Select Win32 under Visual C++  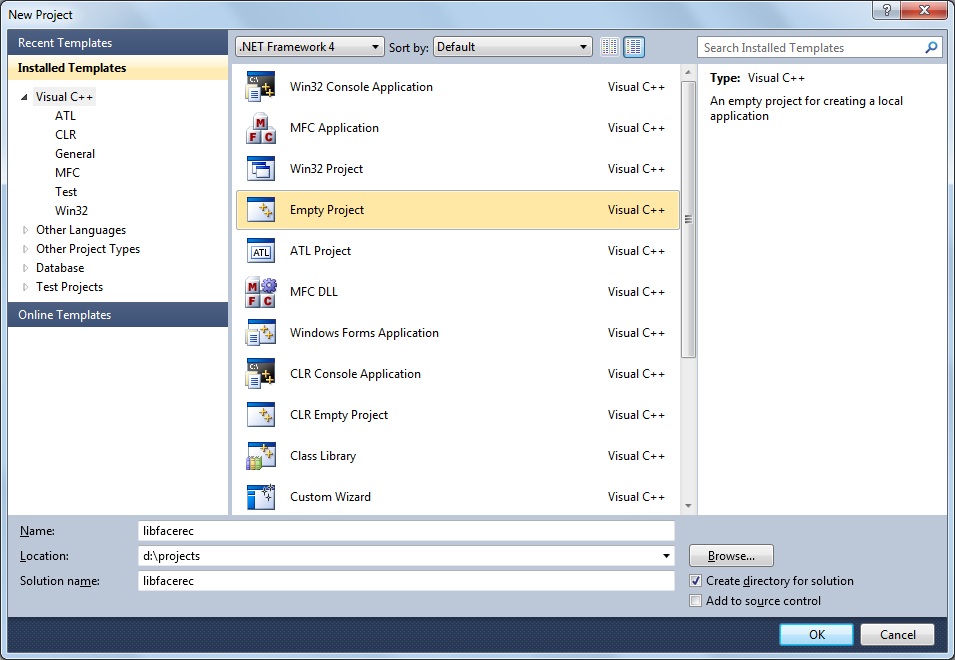[x=71, y=211]
